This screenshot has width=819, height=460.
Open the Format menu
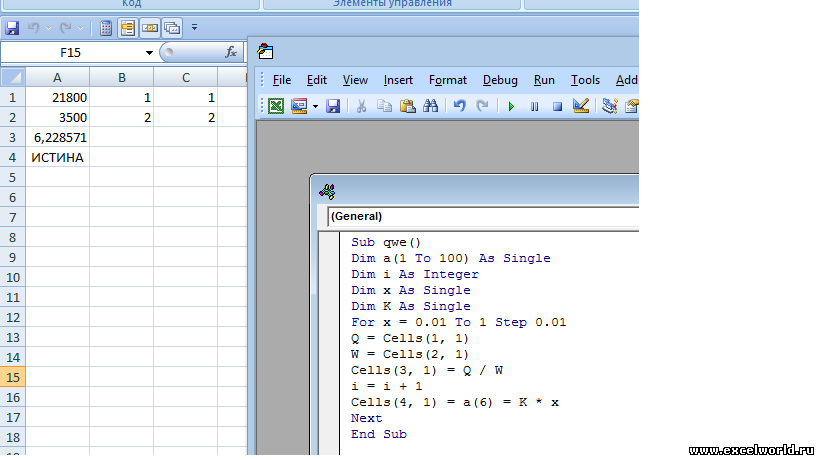[x=447, y=80]
